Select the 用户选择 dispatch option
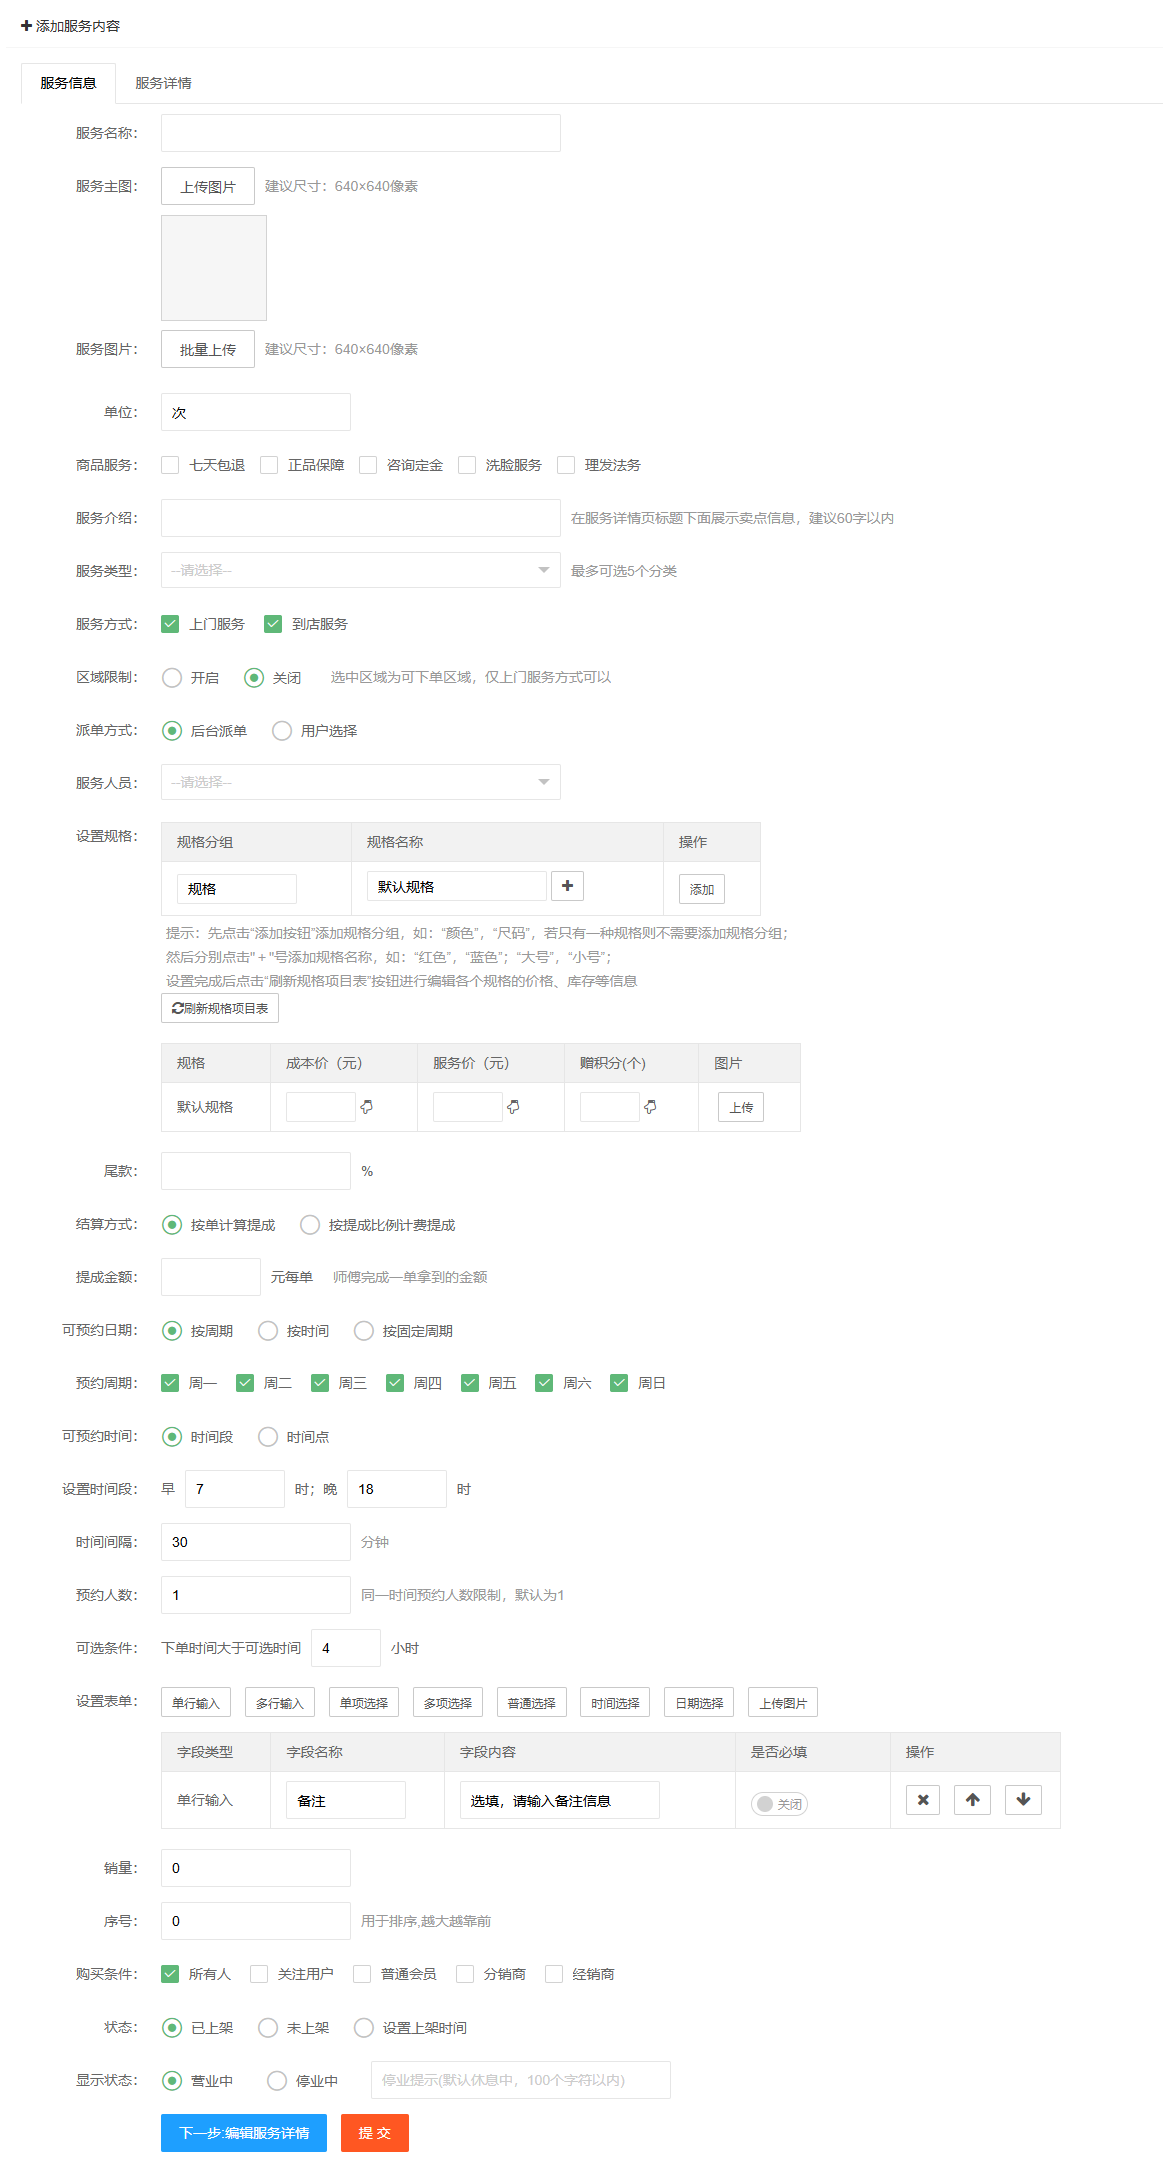Image resolution: width=1163 pixels, height=2182 pixels. click(x=282, y=731)
